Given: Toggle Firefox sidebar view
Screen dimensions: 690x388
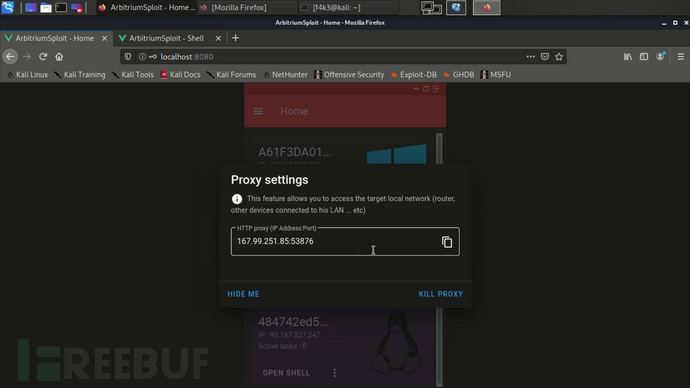Looking at the screenshot, I should (x=644, y=57).
